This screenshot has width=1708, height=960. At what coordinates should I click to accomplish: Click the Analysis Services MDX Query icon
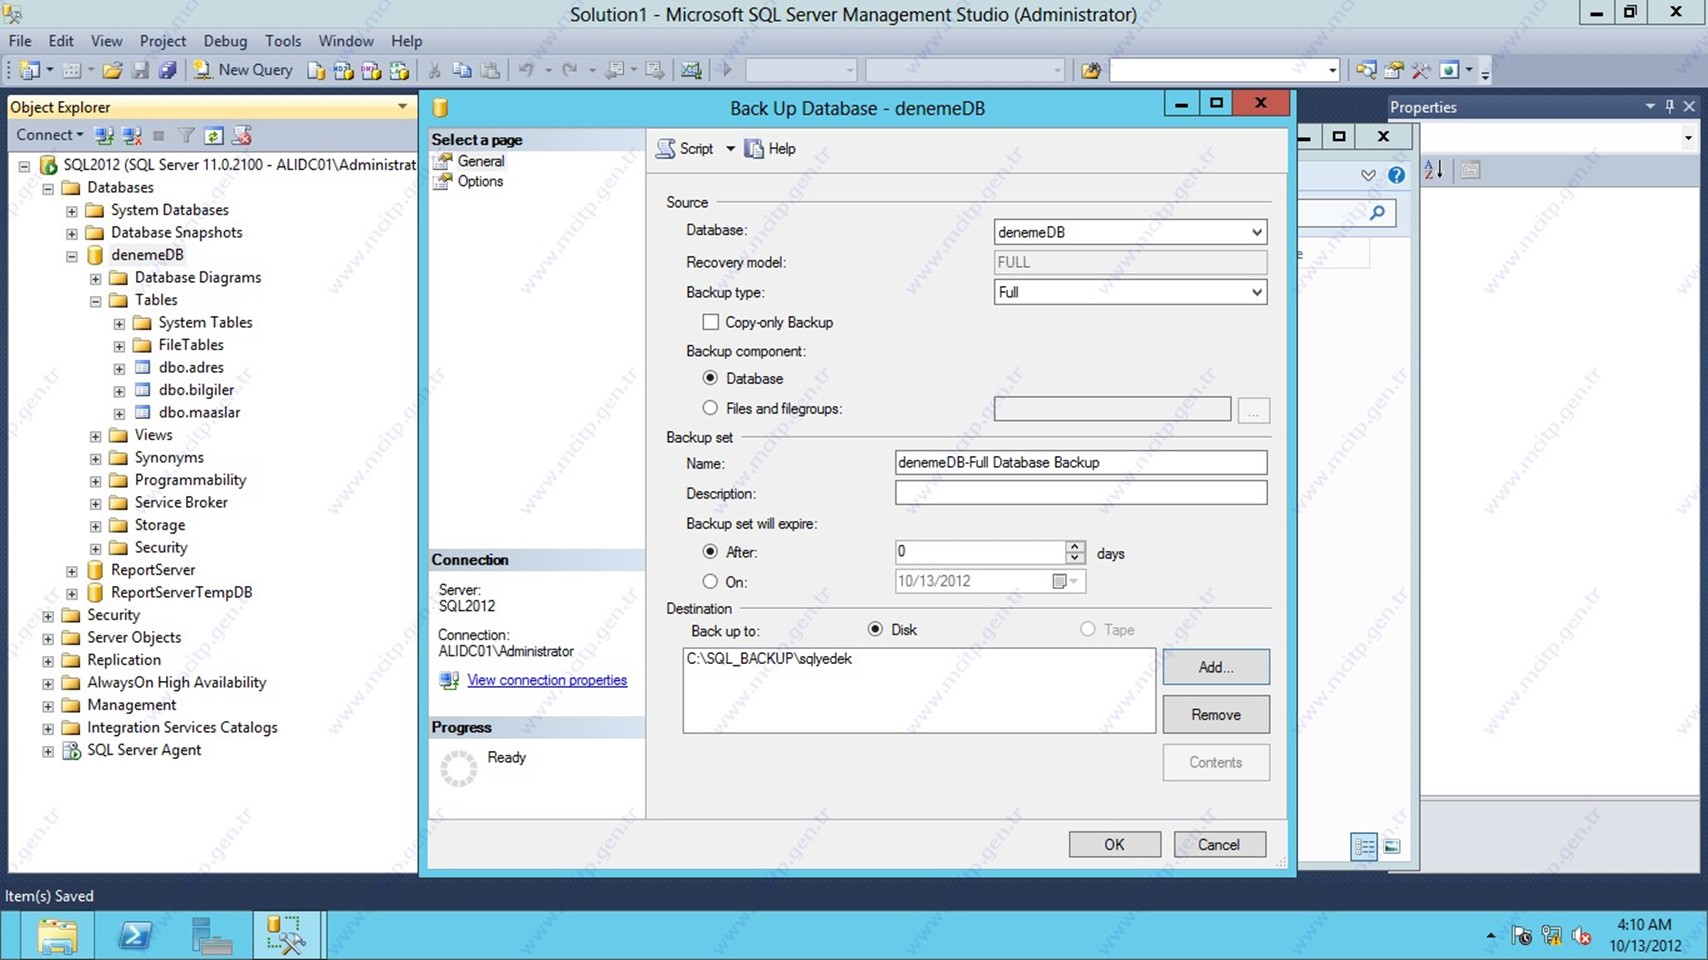pyautogui.click(x=343, y=70)
